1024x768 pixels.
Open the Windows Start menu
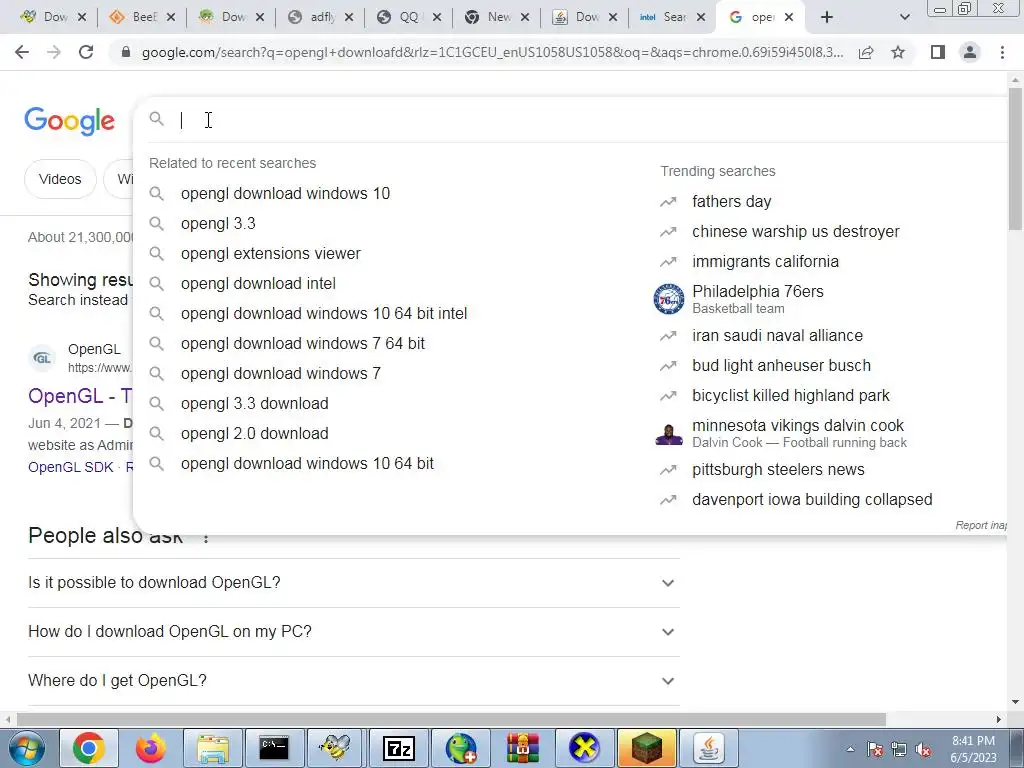click(26, 748)
